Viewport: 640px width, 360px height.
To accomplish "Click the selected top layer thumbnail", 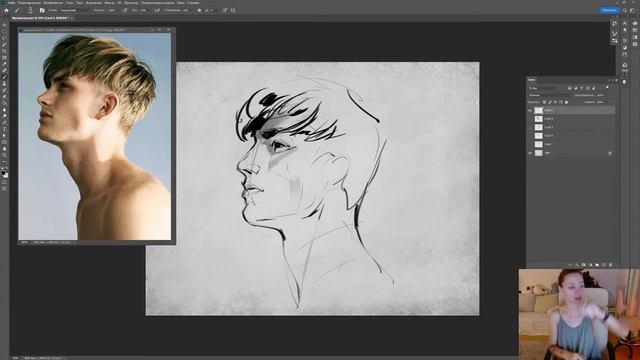I will tap(539, 111).
